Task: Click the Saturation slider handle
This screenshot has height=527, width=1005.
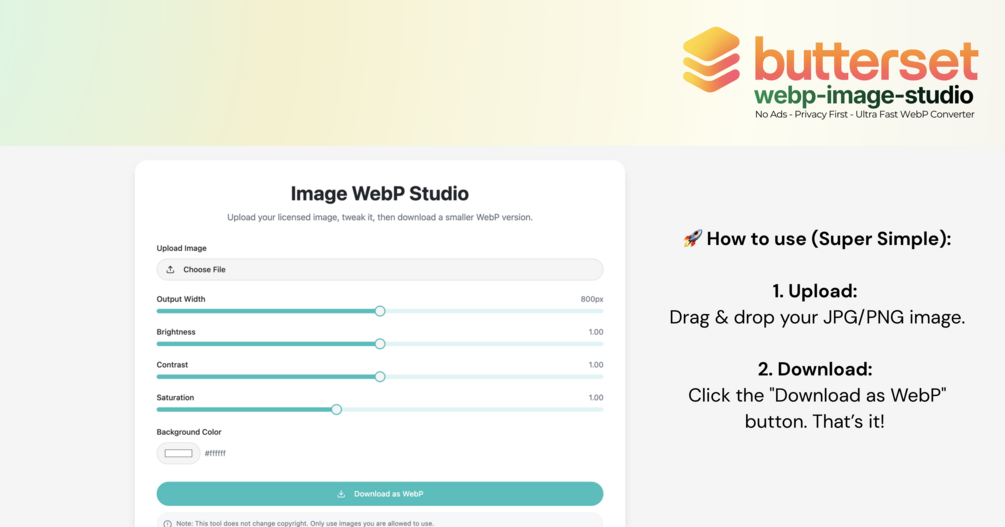Action: (337, 410)
